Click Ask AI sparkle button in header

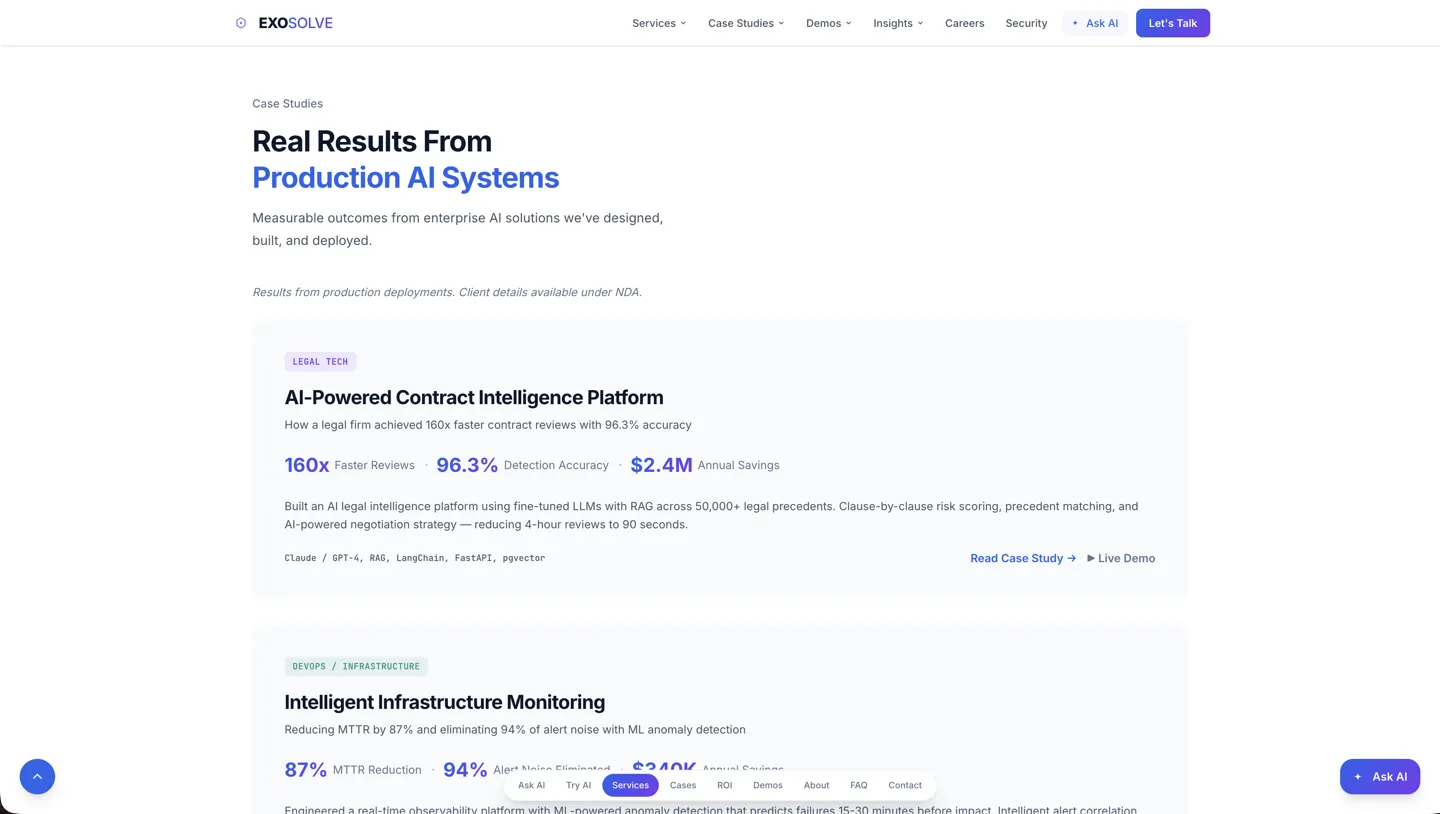1094,23
